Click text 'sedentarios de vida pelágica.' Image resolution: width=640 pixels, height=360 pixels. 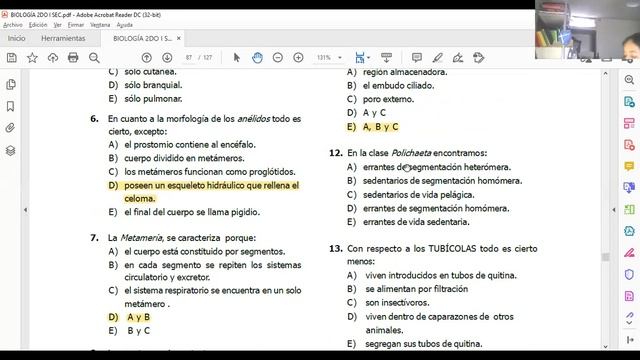coord(418,195)
